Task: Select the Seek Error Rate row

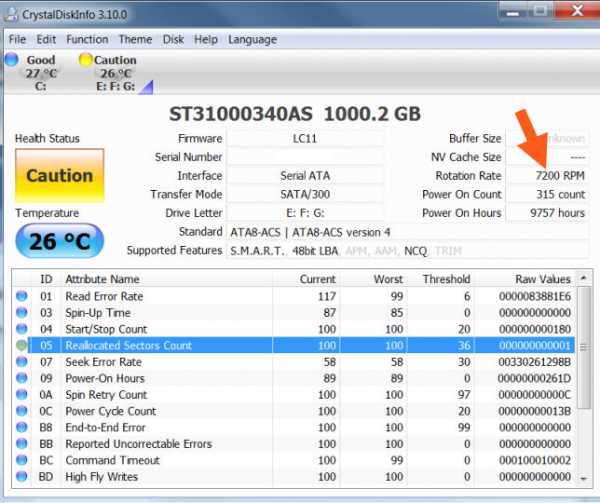Action: pyautogui.click(x=293, y=362)
